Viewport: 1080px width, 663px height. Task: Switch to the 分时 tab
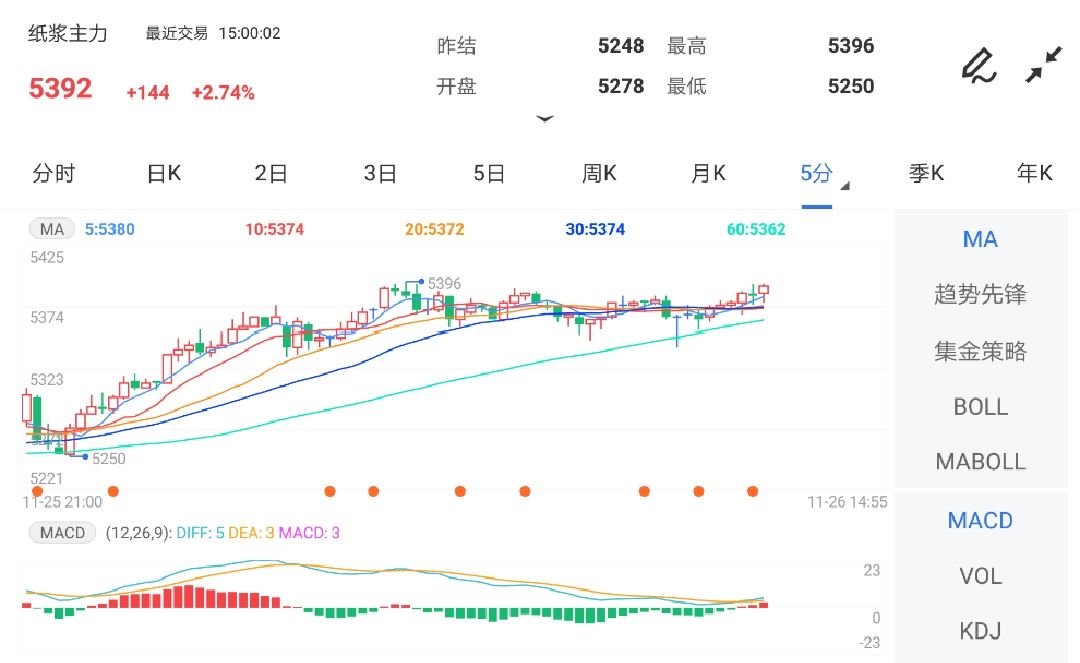[x=56, y=173]
